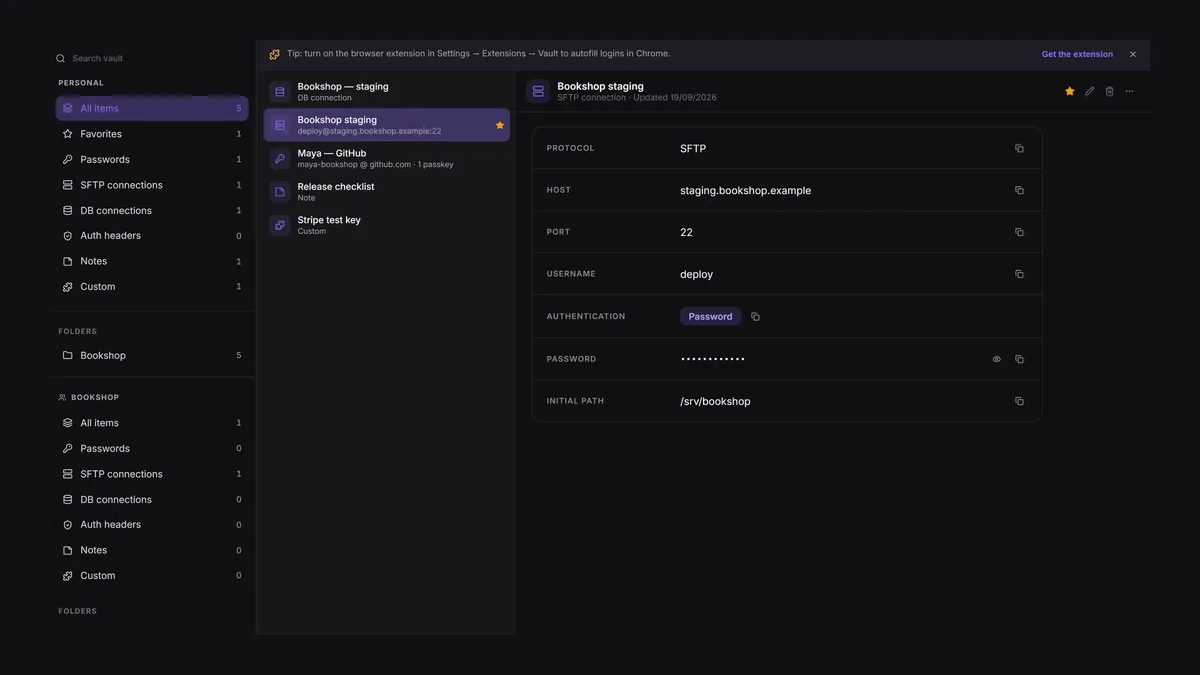Copy the Protocol field value
The image size is (1200, 675).
pyautogui.click(x=1019, y=148)
